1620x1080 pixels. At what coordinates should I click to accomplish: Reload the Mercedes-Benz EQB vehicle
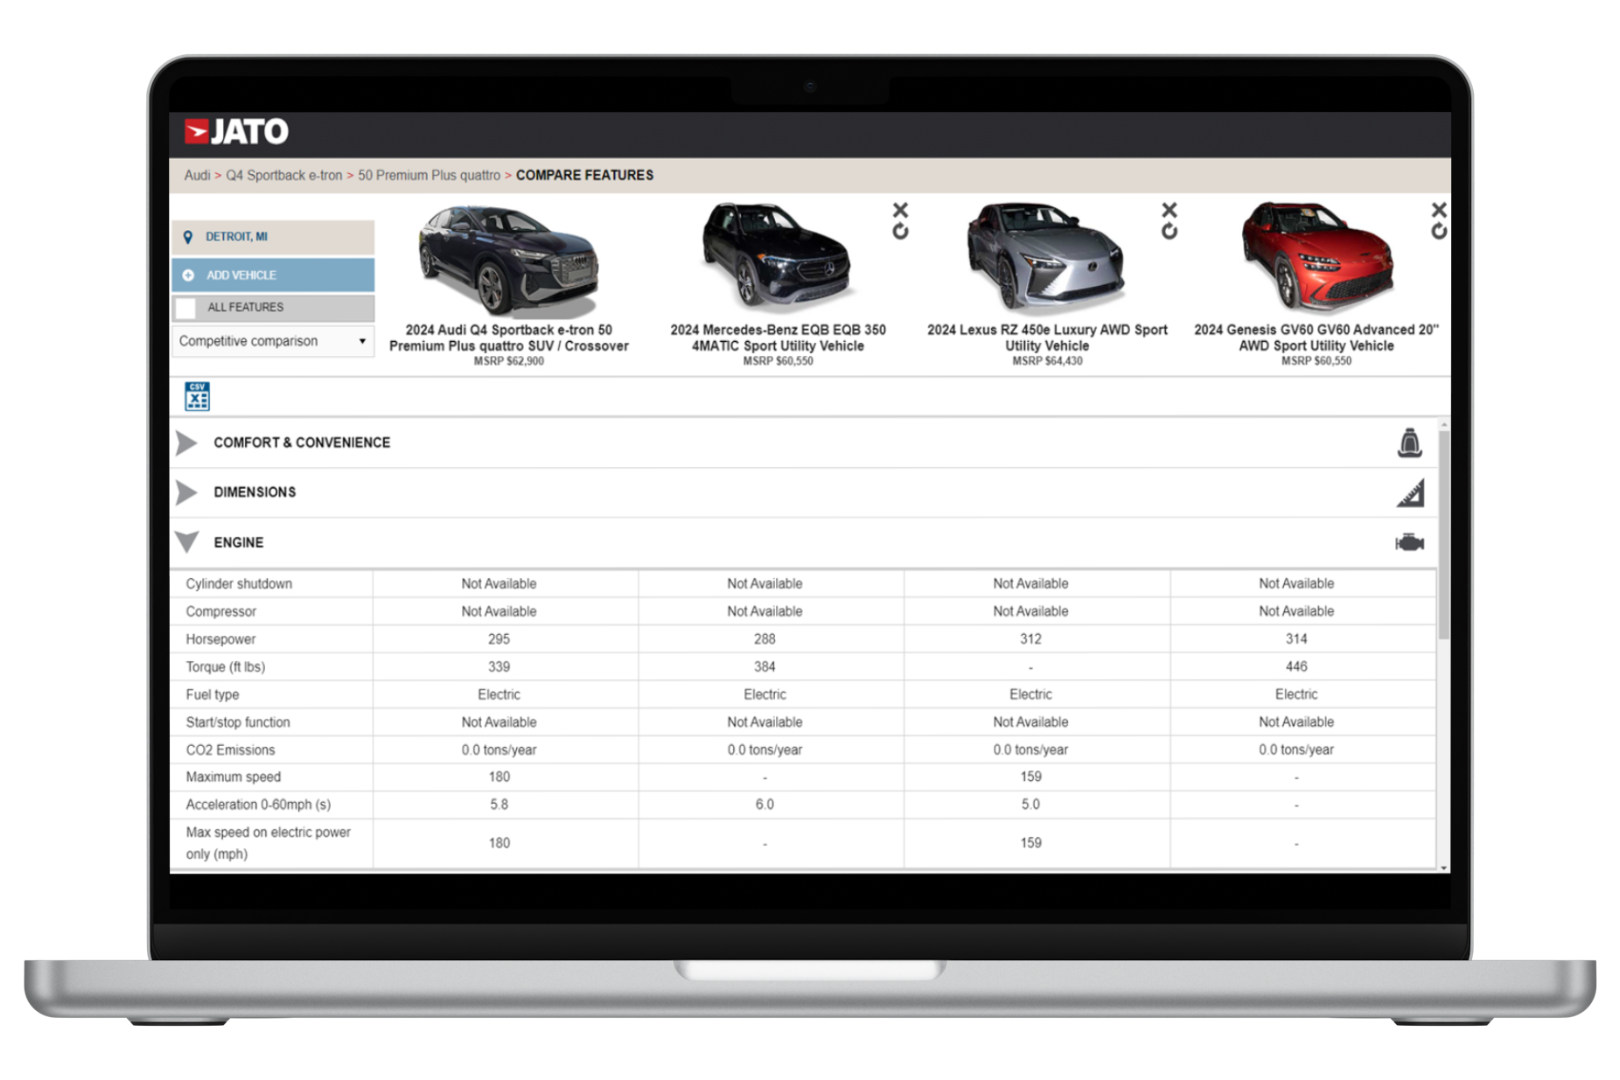coord(900,231)
